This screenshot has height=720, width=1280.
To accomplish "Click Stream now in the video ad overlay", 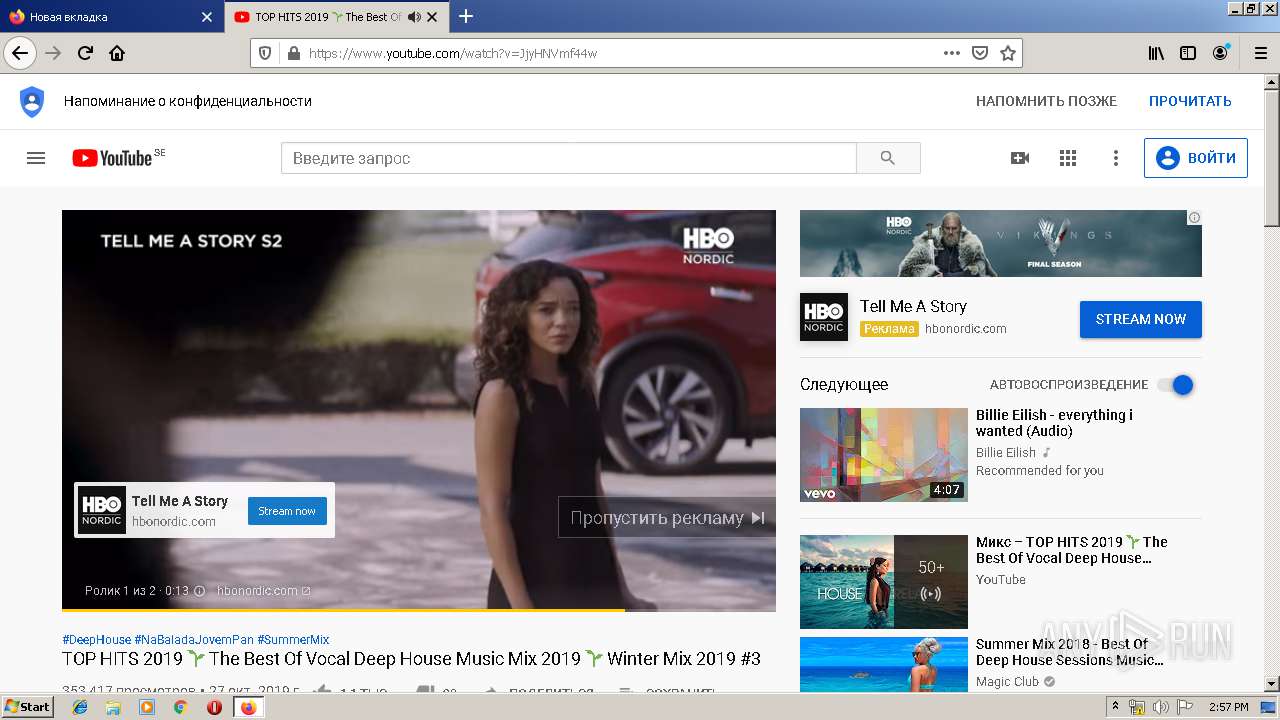I will [287, 511].
